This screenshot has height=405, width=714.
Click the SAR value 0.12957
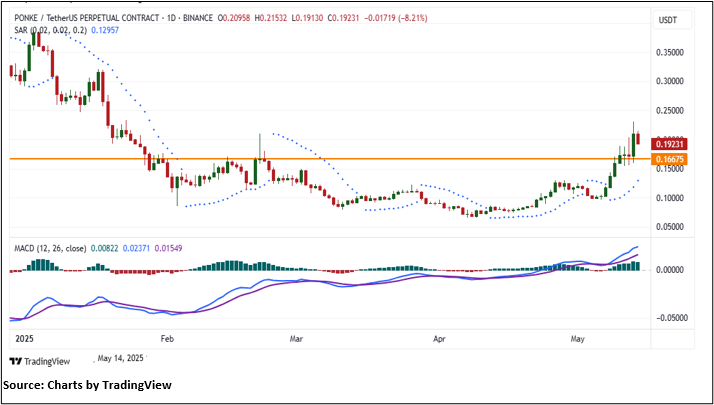(x=105, y=30)
